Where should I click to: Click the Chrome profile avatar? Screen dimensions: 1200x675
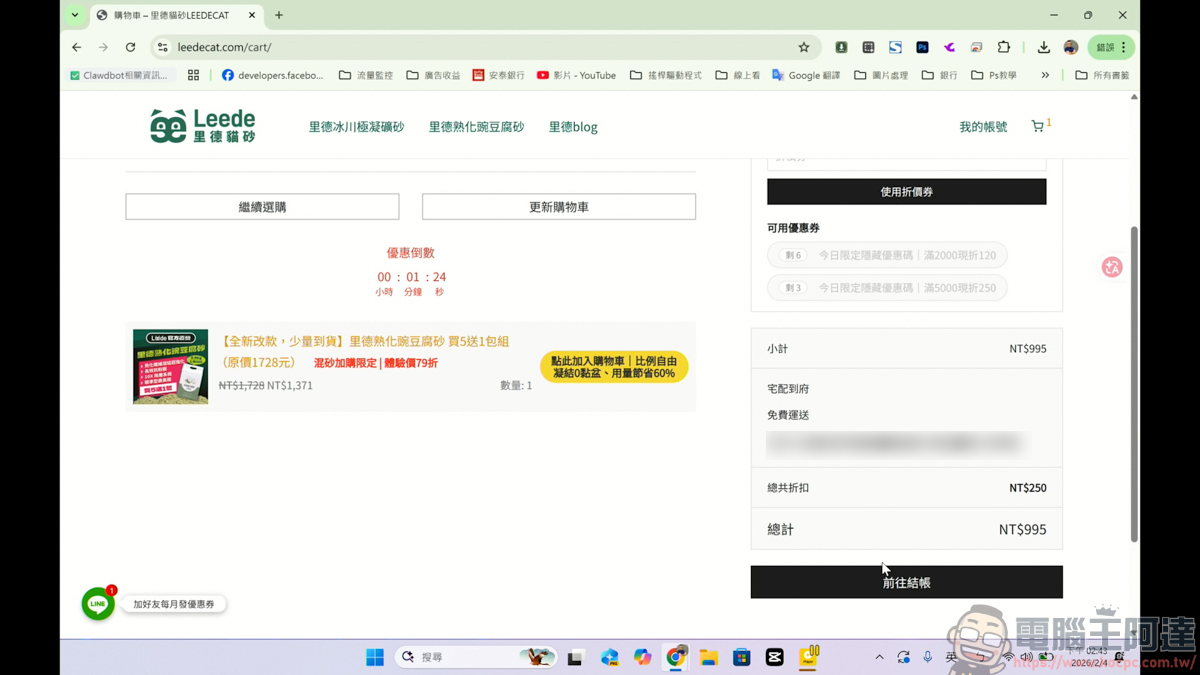[1070, 47]
